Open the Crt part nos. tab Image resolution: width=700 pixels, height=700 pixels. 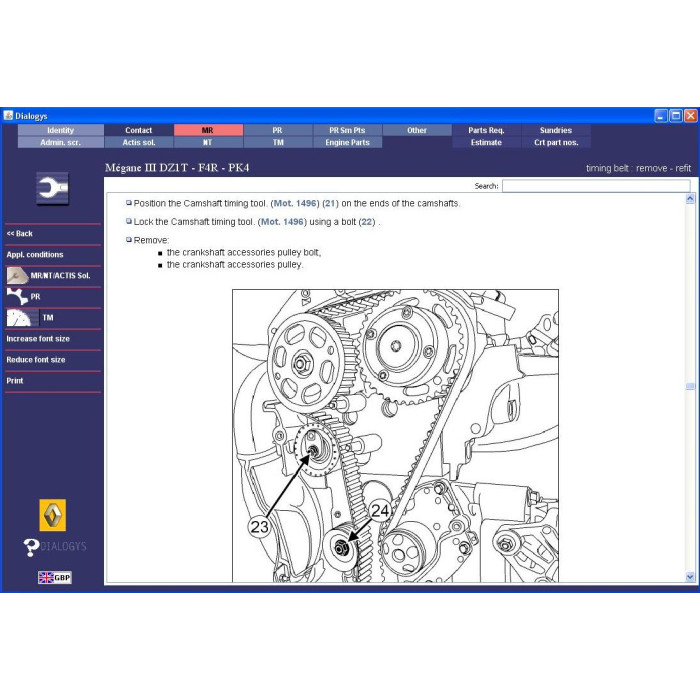click(556, 142)
